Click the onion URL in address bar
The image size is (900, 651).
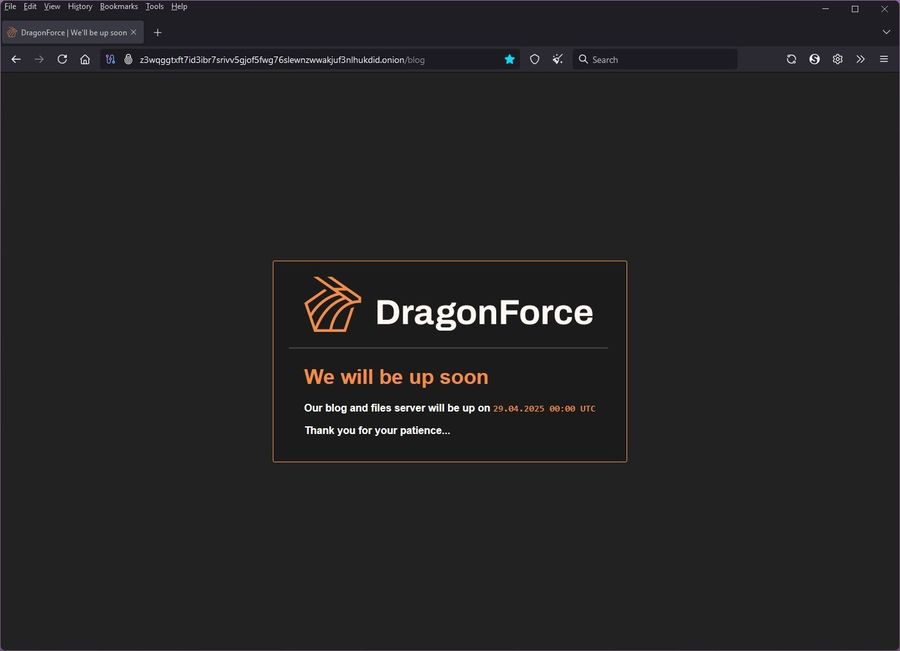click(x=282, y=60)
